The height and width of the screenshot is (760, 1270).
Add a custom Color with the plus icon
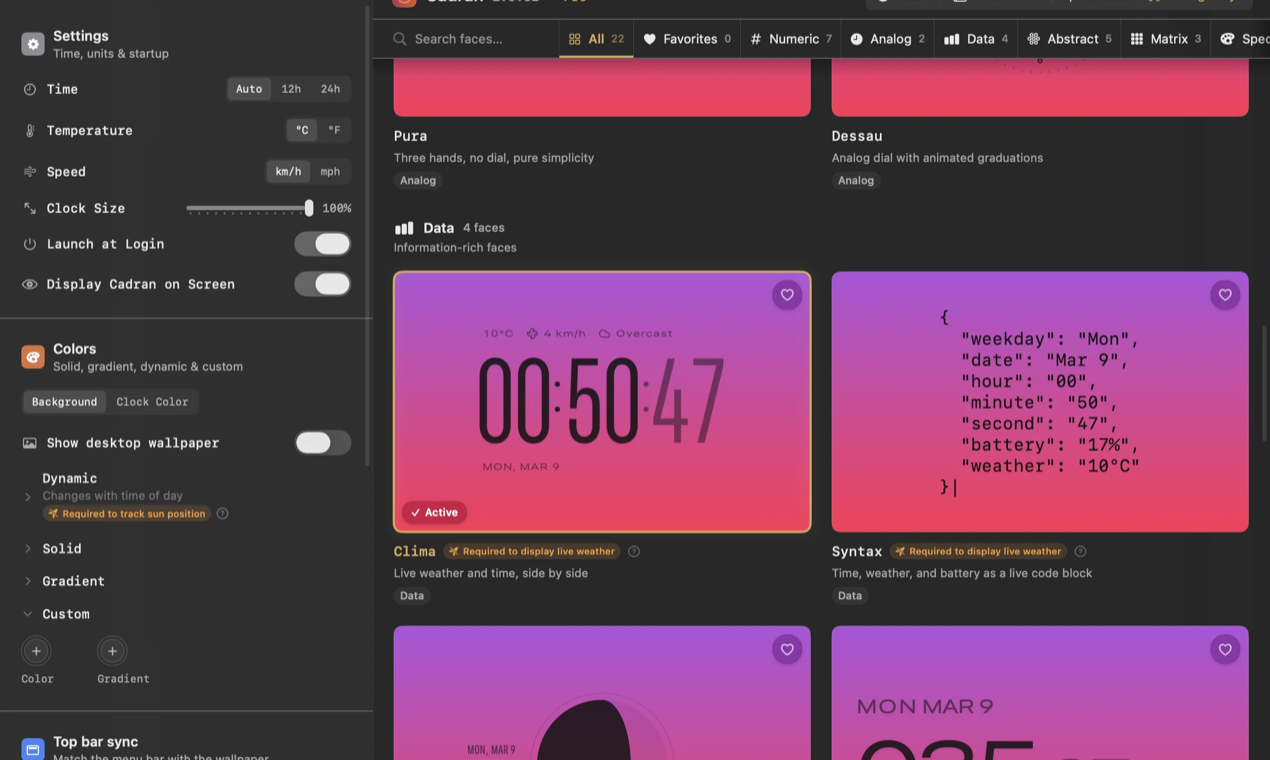[36, 651]
